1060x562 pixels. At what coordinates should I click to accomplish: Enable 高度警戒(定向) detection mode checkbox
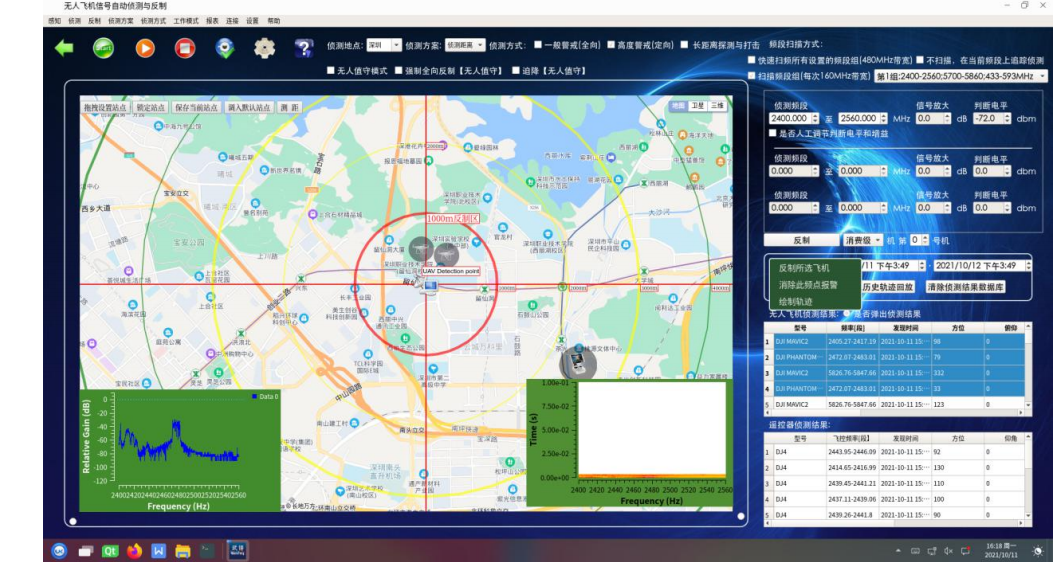click(x=611, y=45)
